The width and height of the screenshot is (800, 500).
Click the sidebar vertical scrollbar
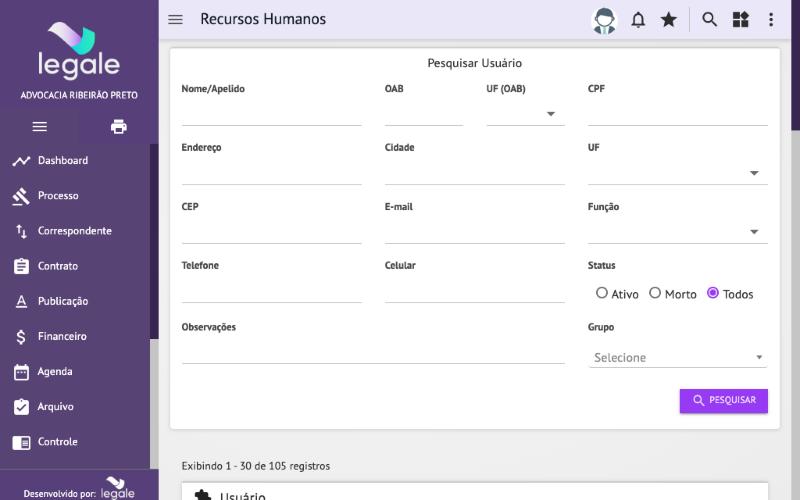pyautogui.click(x=154, y=241)
